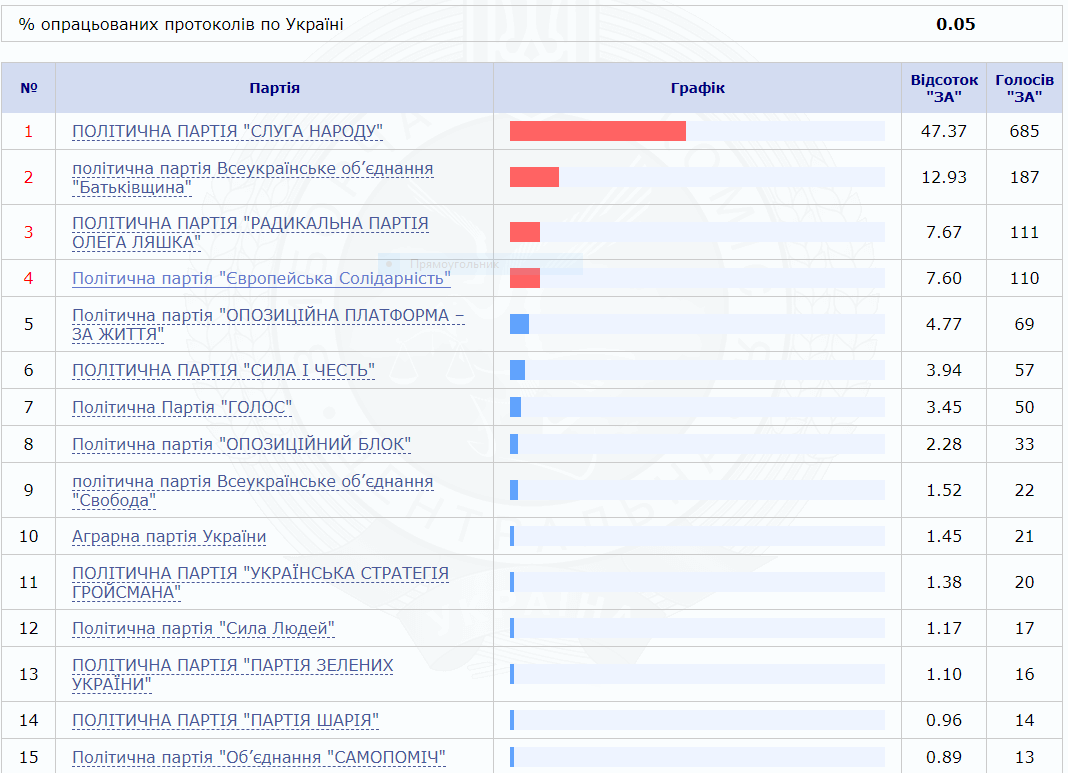This screenshot has height=773, width=1068.
Task: Click the "Партія" column header
Action: 274,88
